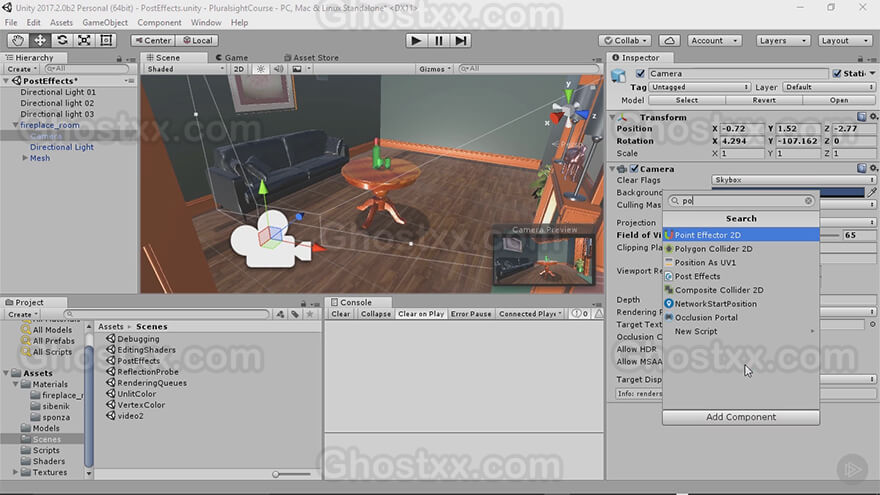Click the Step frame button

coord(460,40)
